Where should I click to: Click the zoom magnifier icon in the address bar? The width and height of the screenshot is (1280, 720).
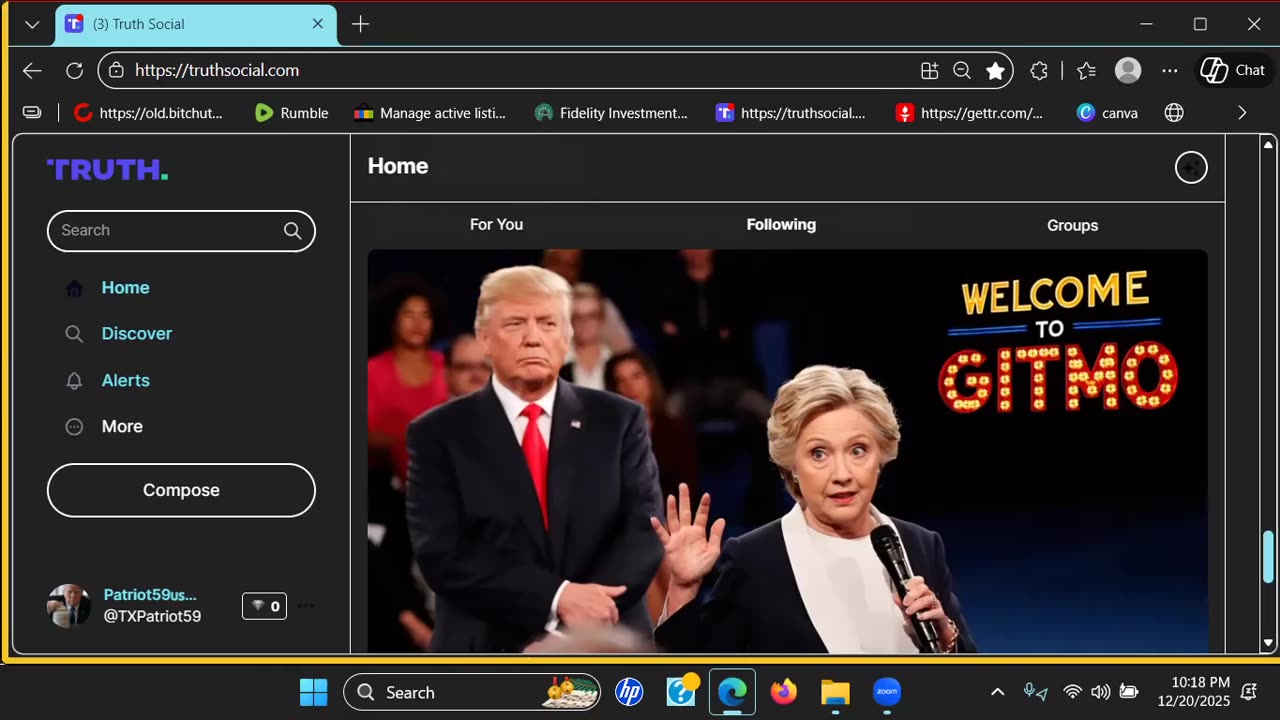pyautogui.click(x=962, y=70)
